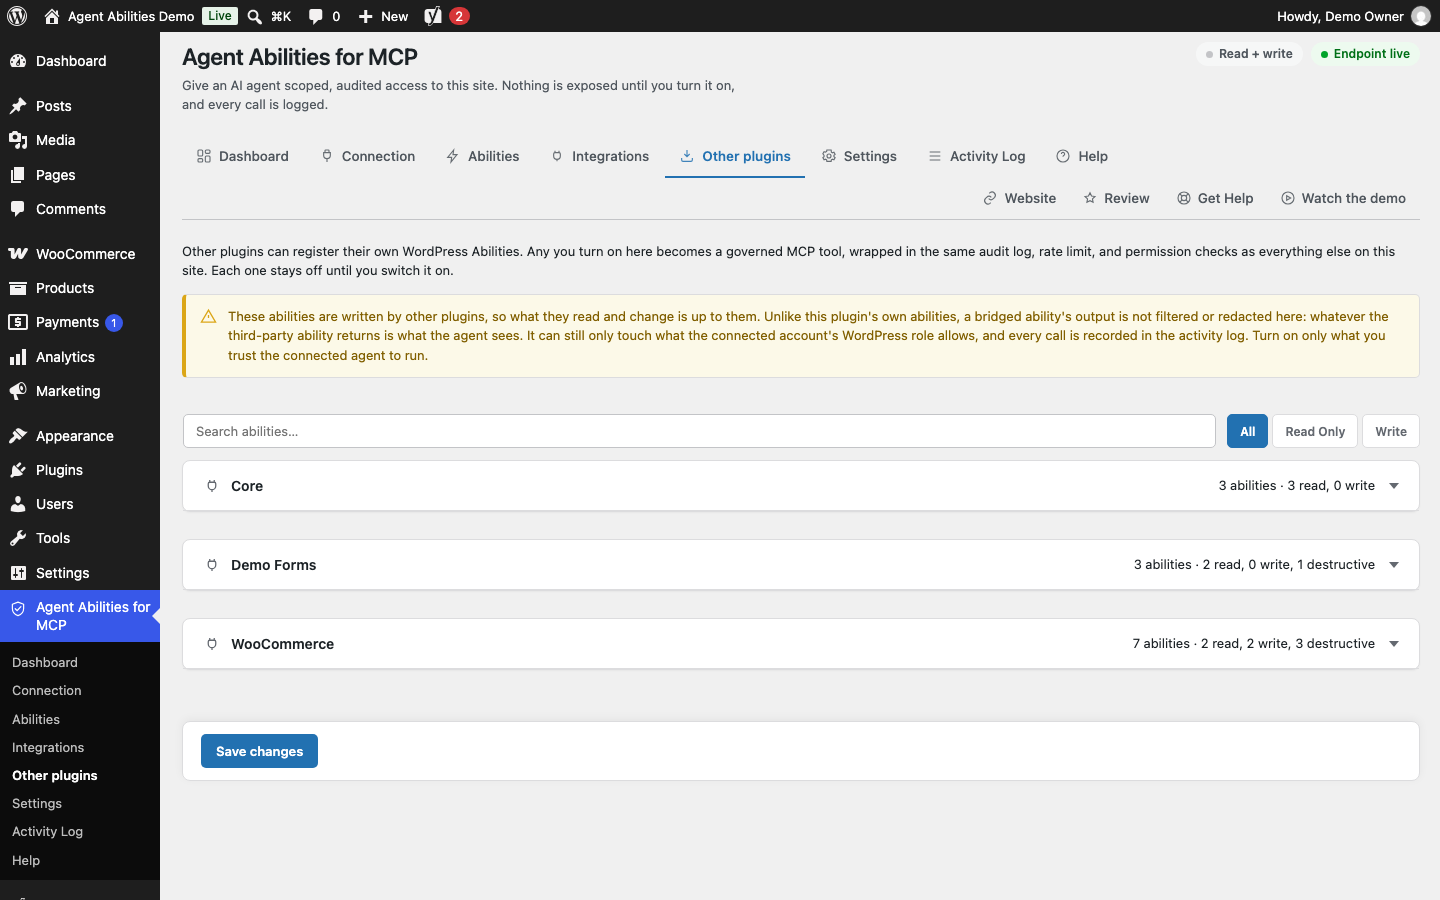Open Integrations in sidebar submenu

point(48,748)
